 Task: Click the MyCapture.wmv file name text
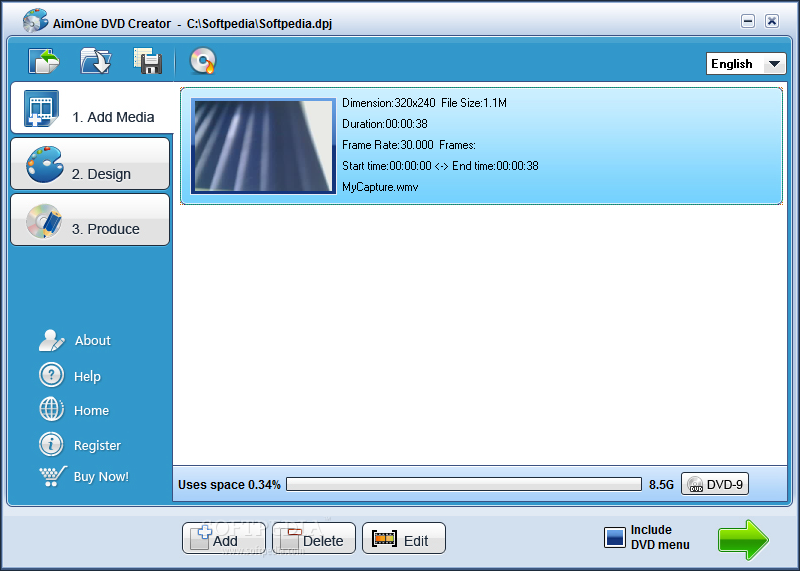(x=380, y=187)
